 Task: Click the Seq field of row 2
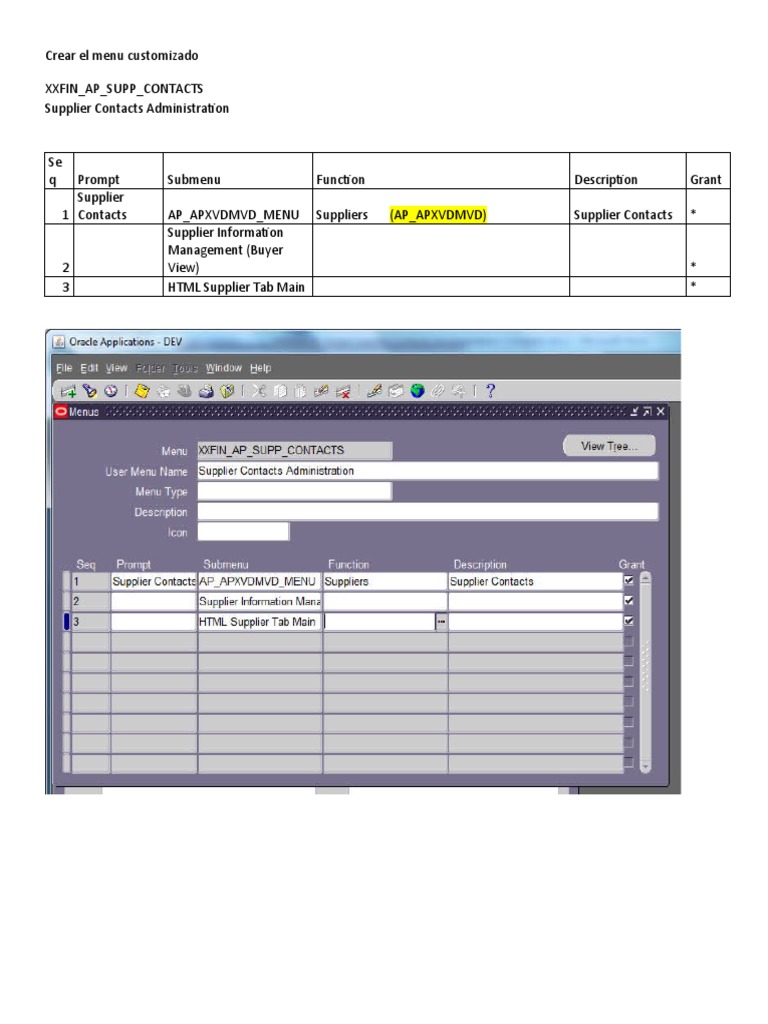click(x=90, y=601)
